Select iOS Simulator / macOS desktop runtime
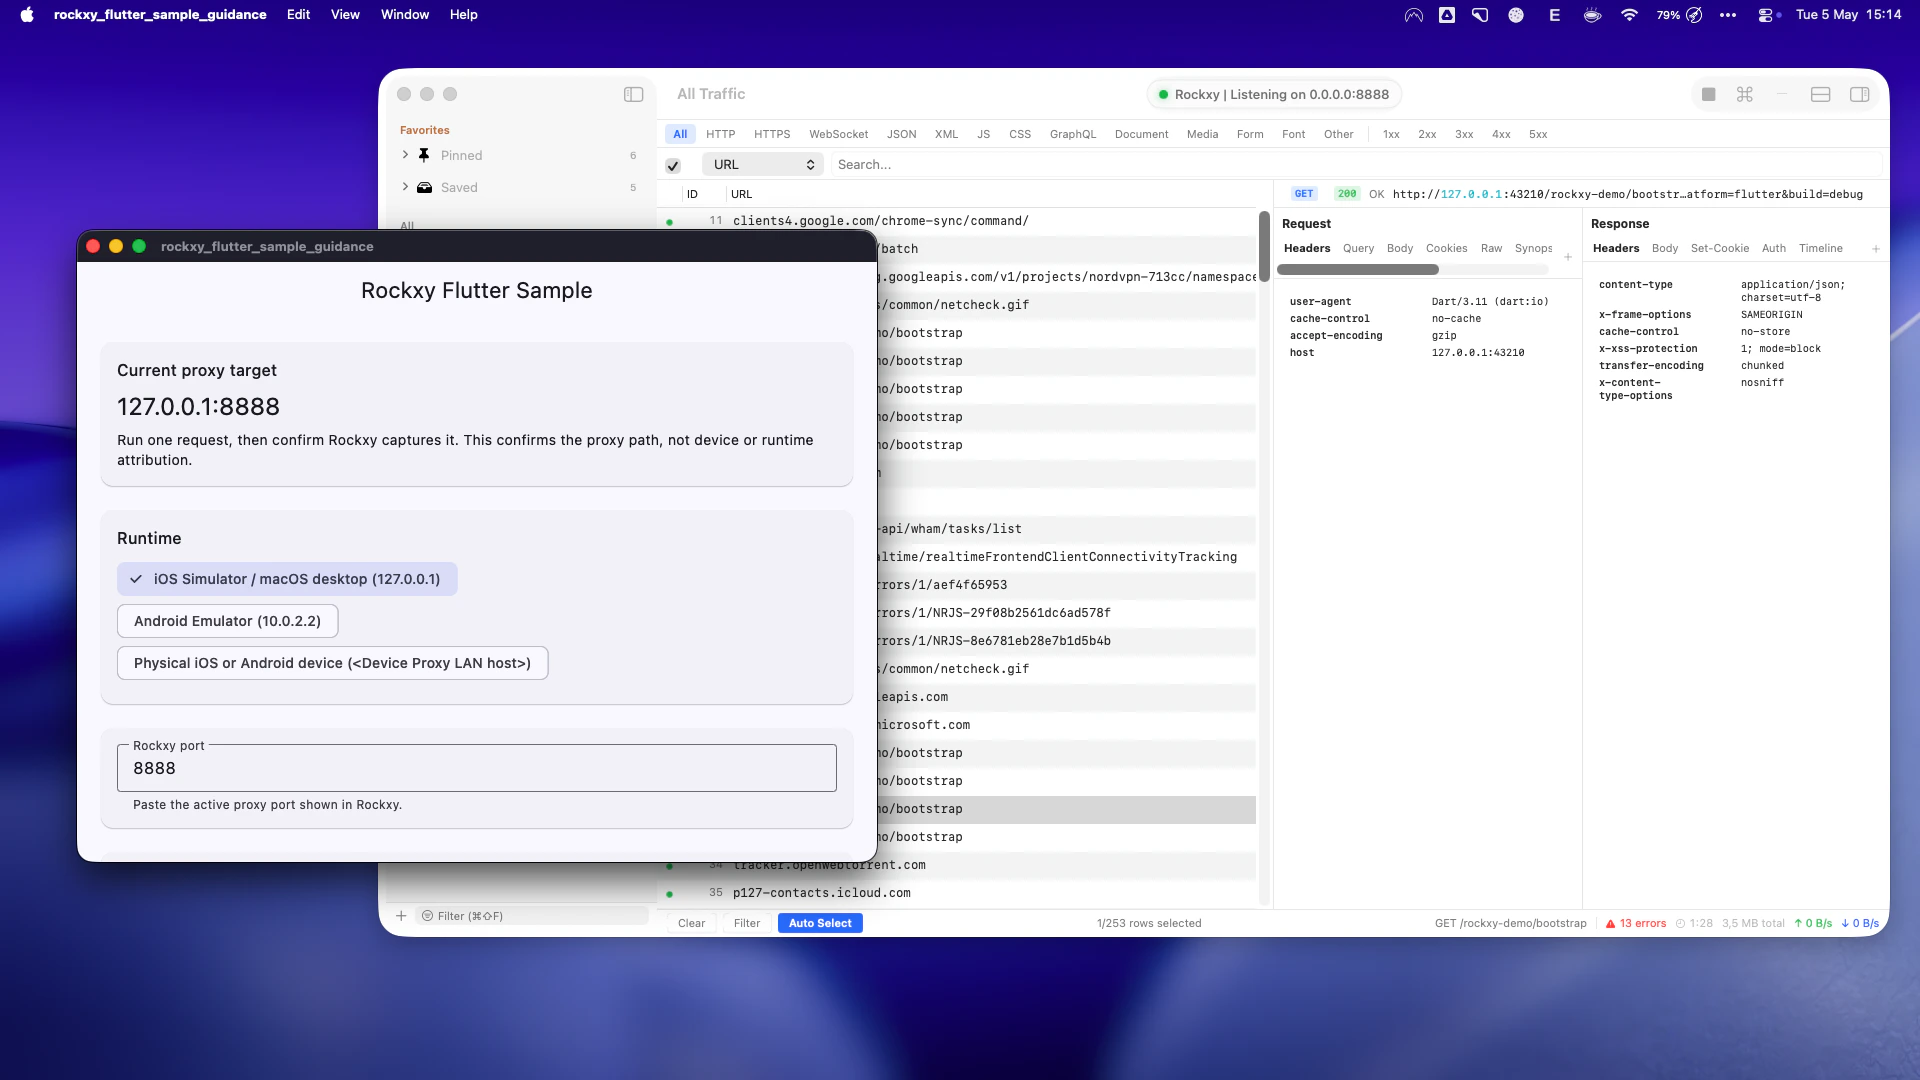 pyautogui.click(x=287, y=579)
